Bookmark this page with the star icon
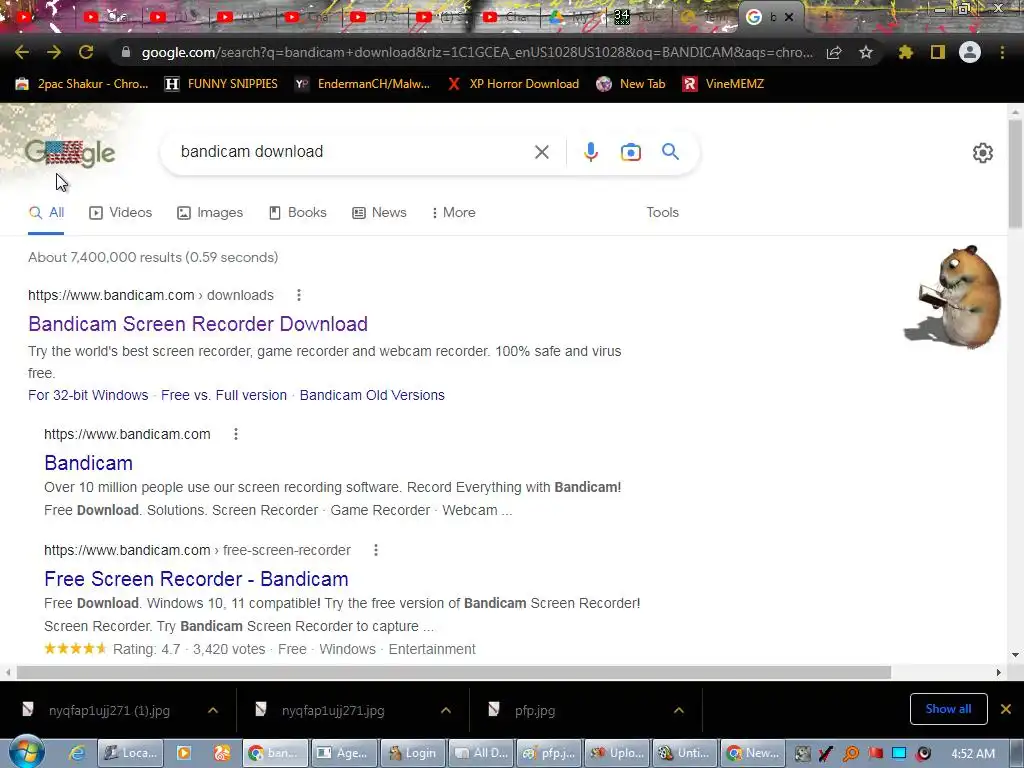1024x768 pixels. click(866, 52)
